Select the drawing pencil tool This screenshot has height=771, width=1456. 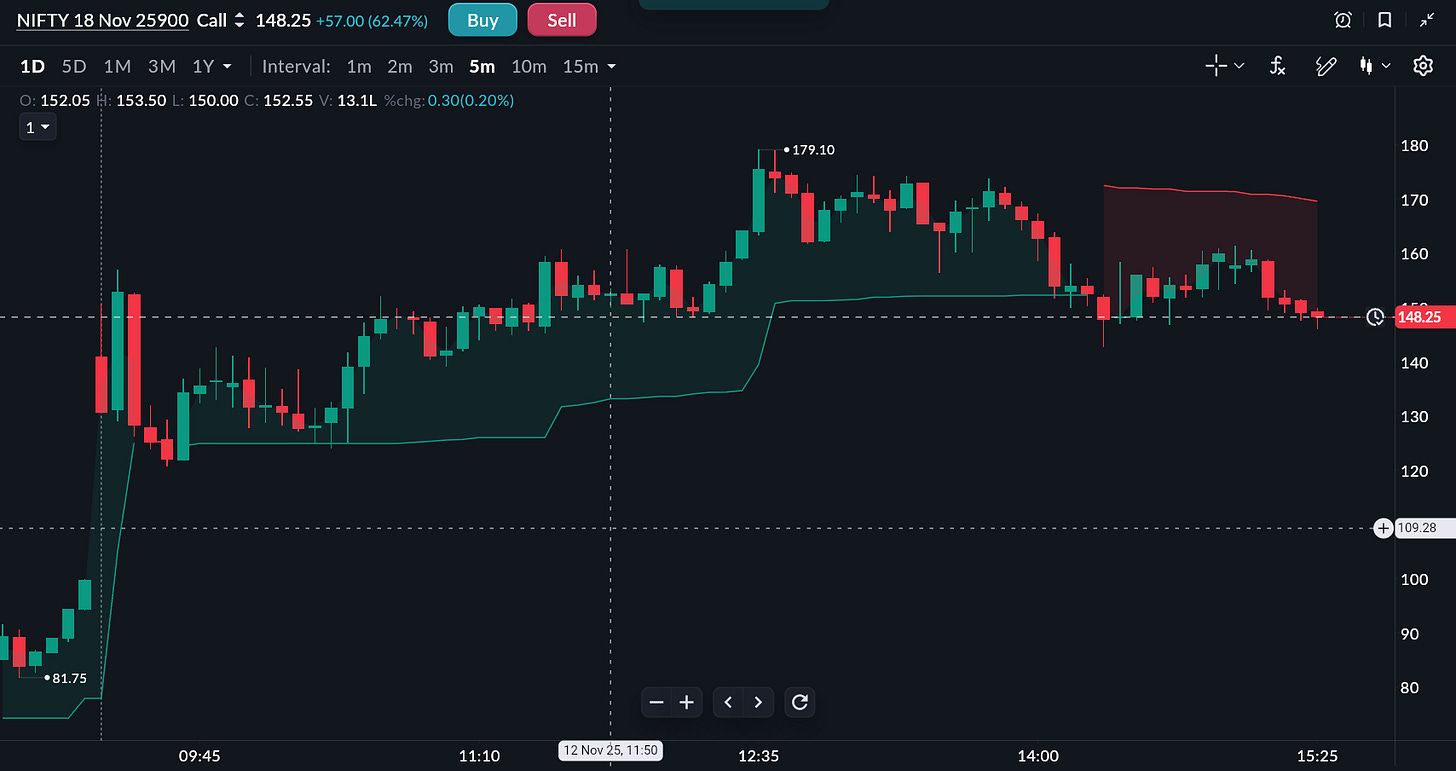click(x=1326, y=66)
